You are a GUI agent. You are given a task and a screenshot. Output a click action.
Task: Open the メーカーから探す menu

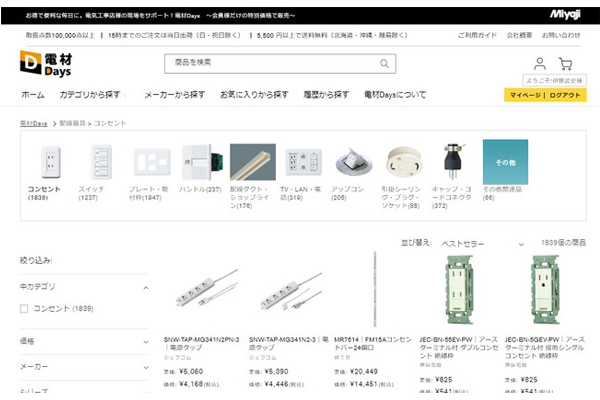click(x=175, y=95)
